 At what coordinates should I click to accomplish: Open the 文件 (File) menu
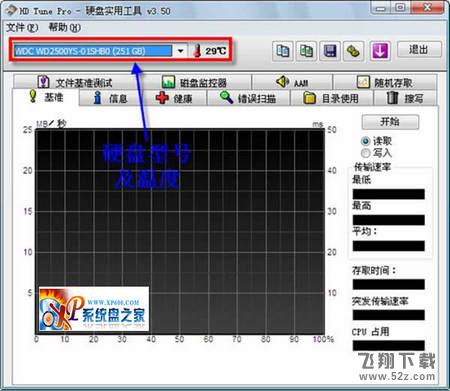22,27
